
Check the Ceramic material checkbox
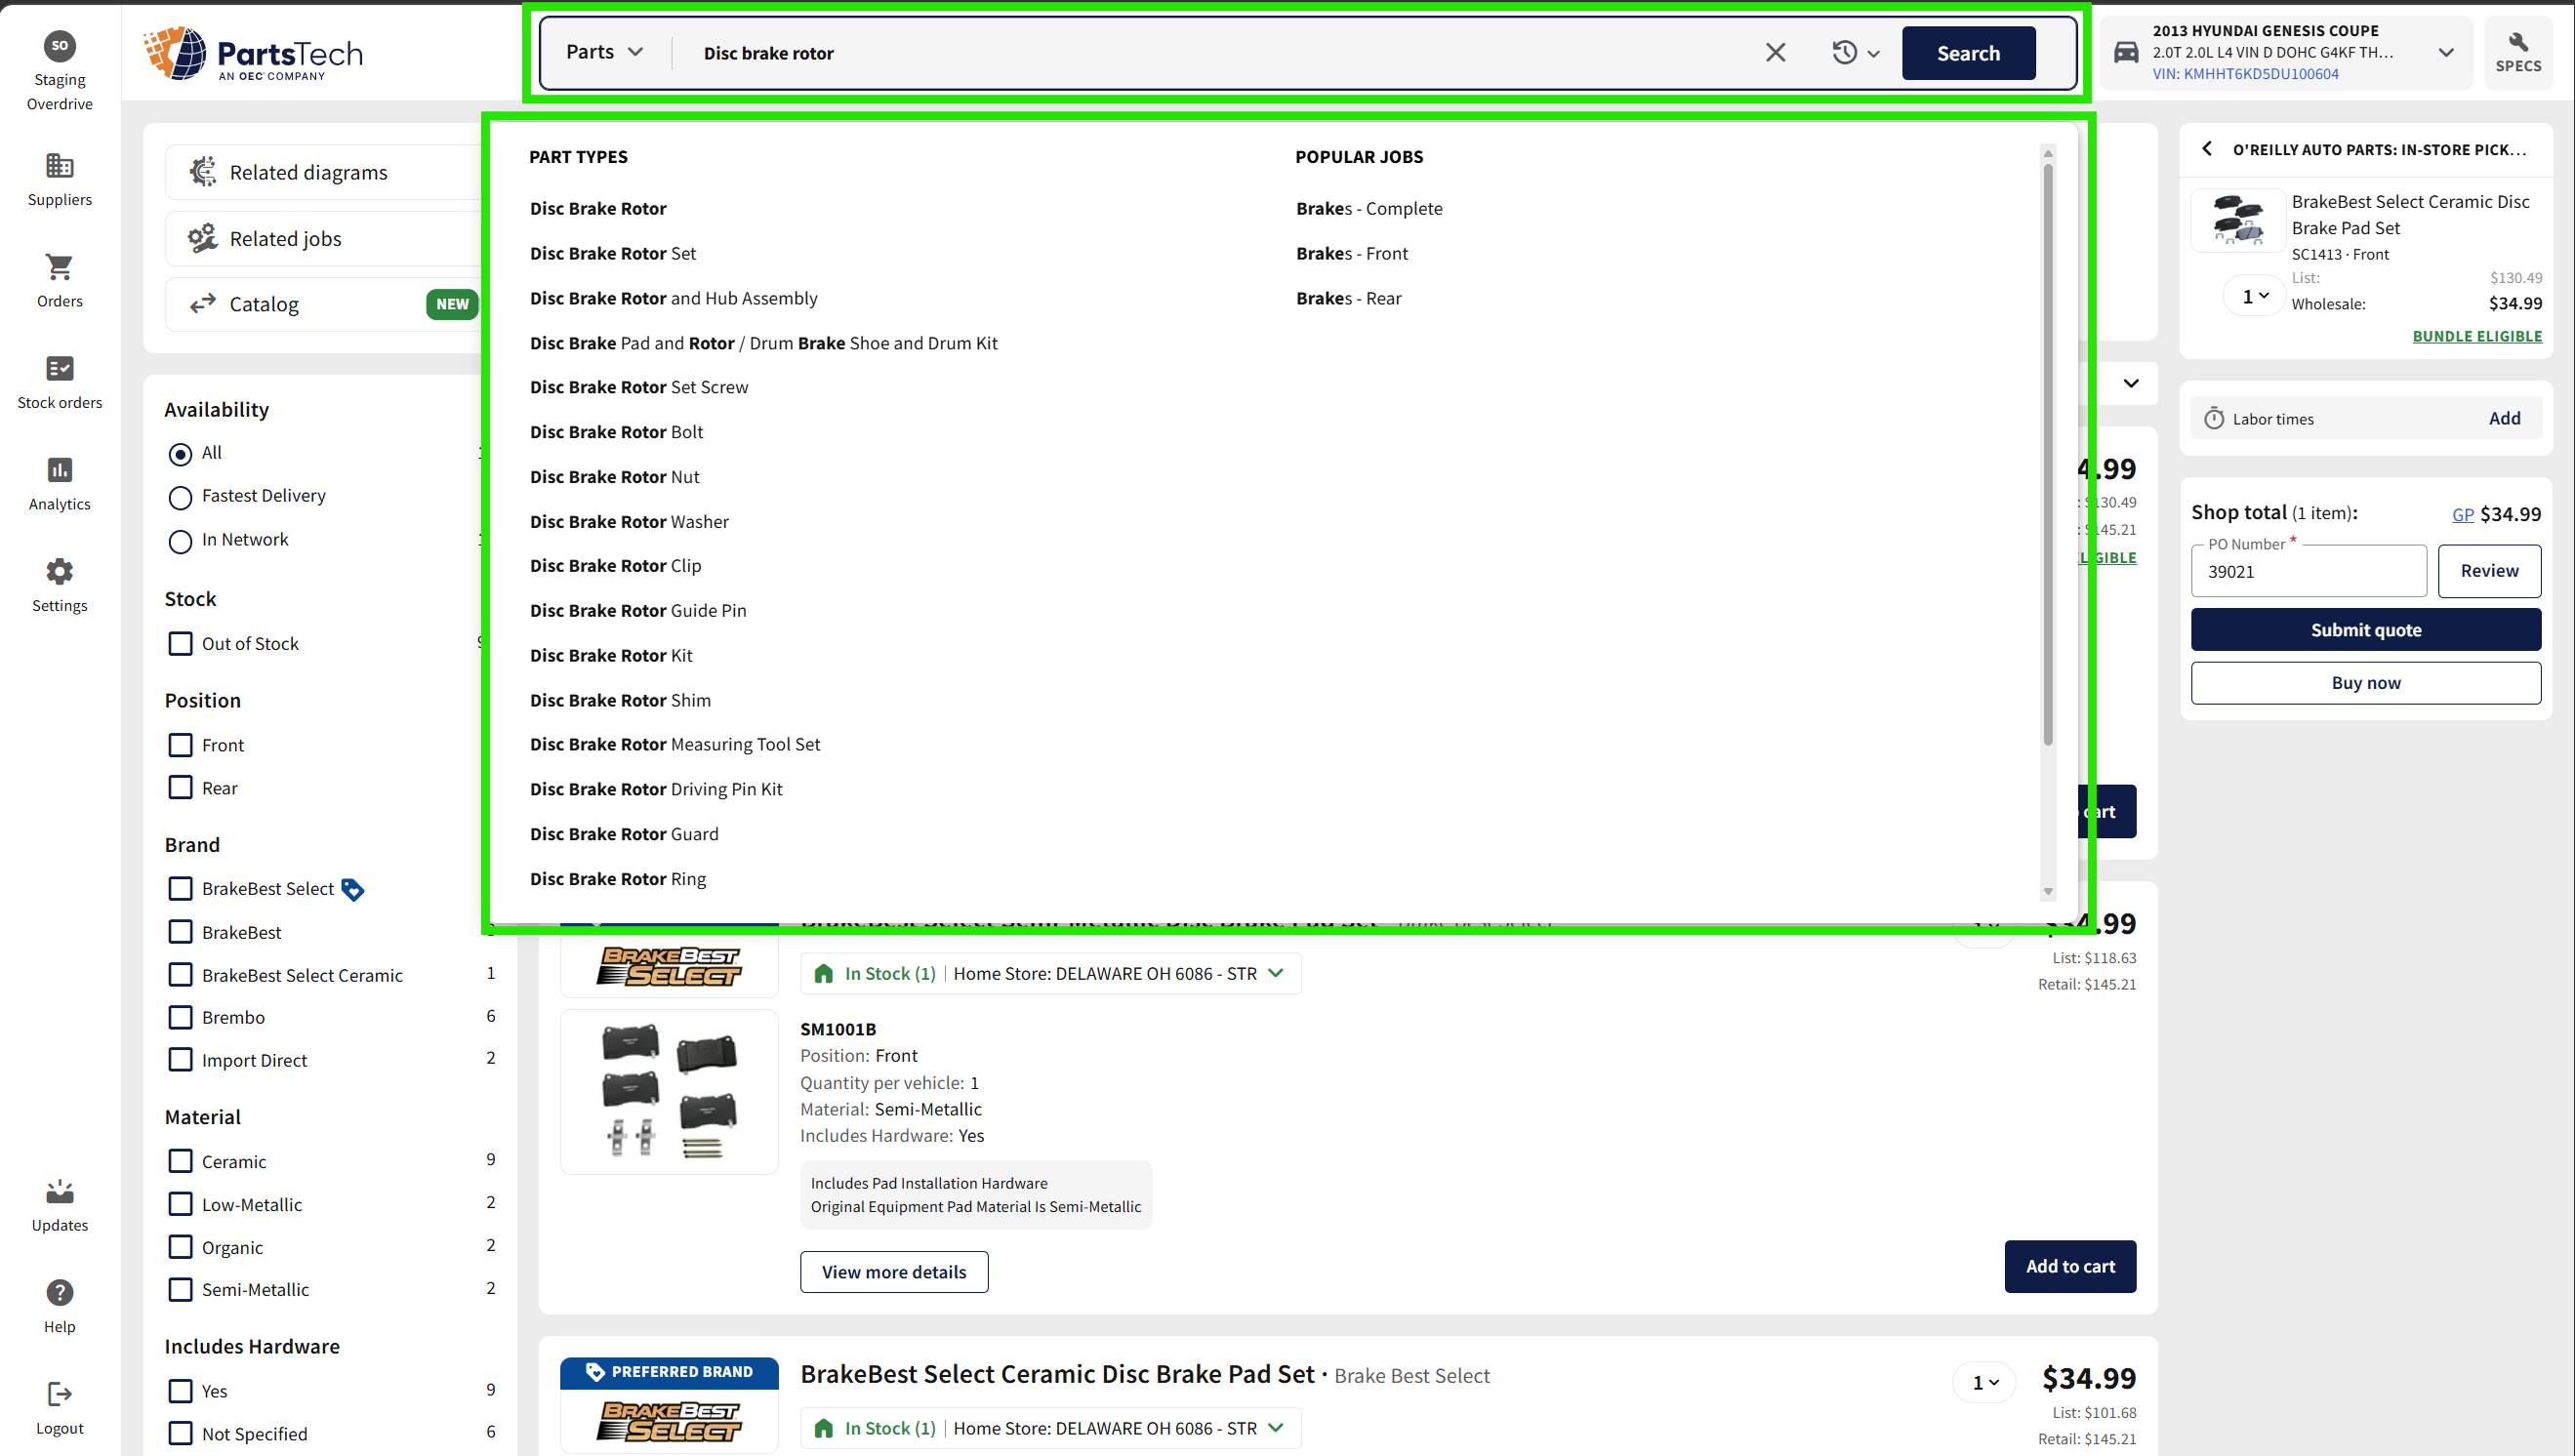(180, 1161)
